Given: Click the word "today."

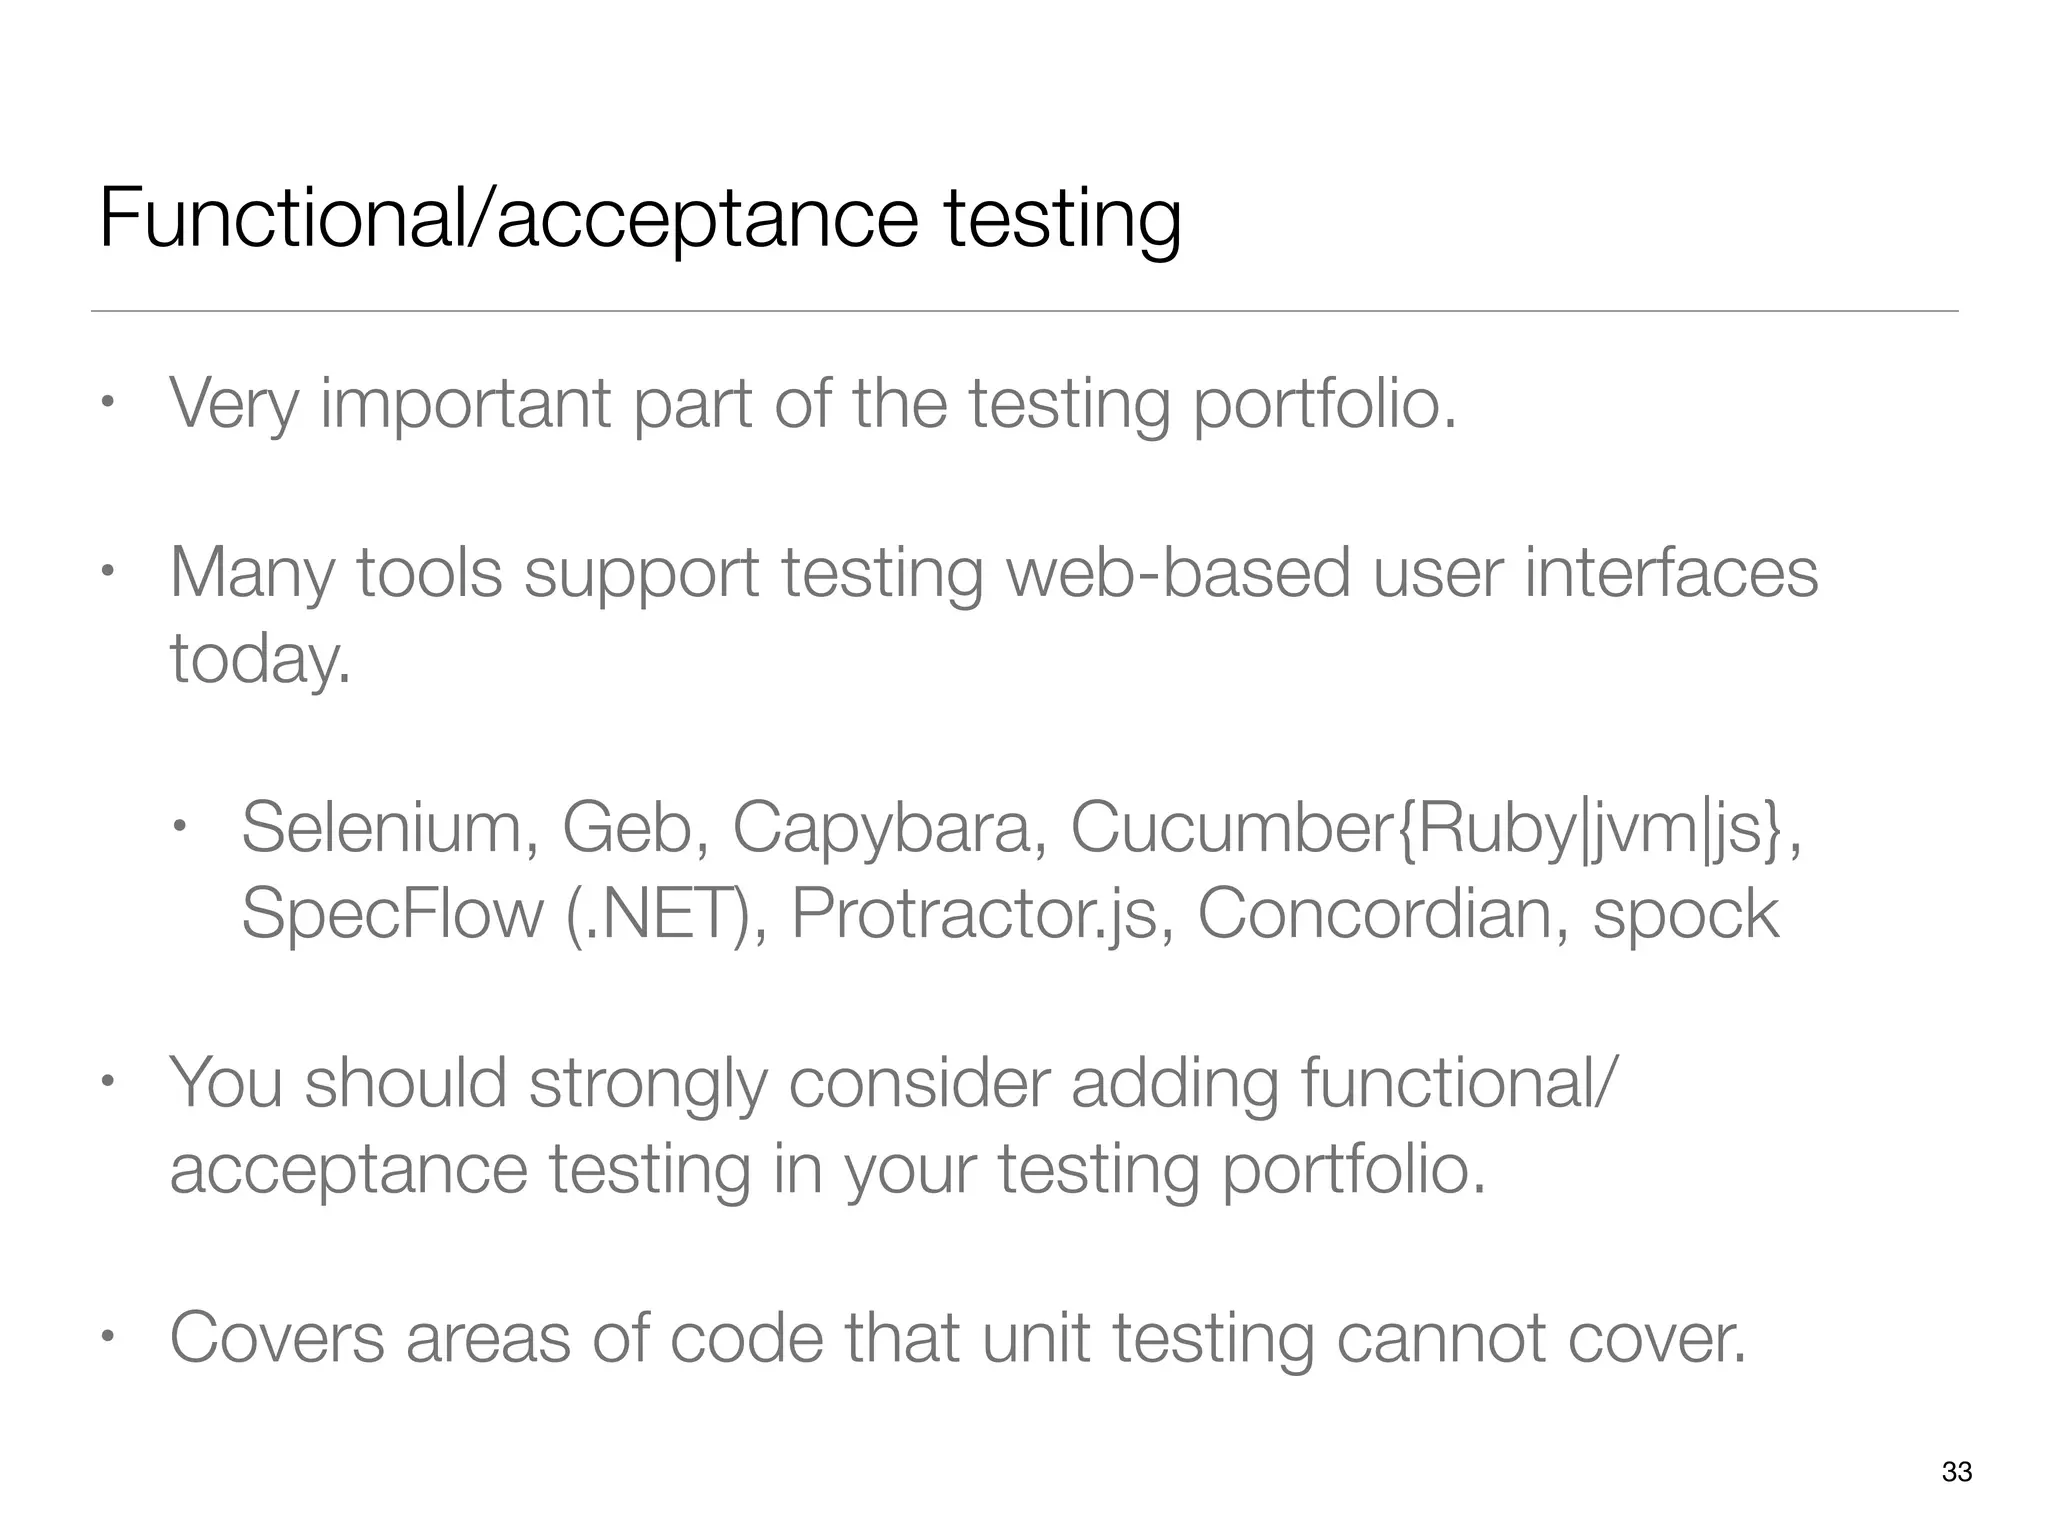Looking at the screenshot, I should pos(261,659).
